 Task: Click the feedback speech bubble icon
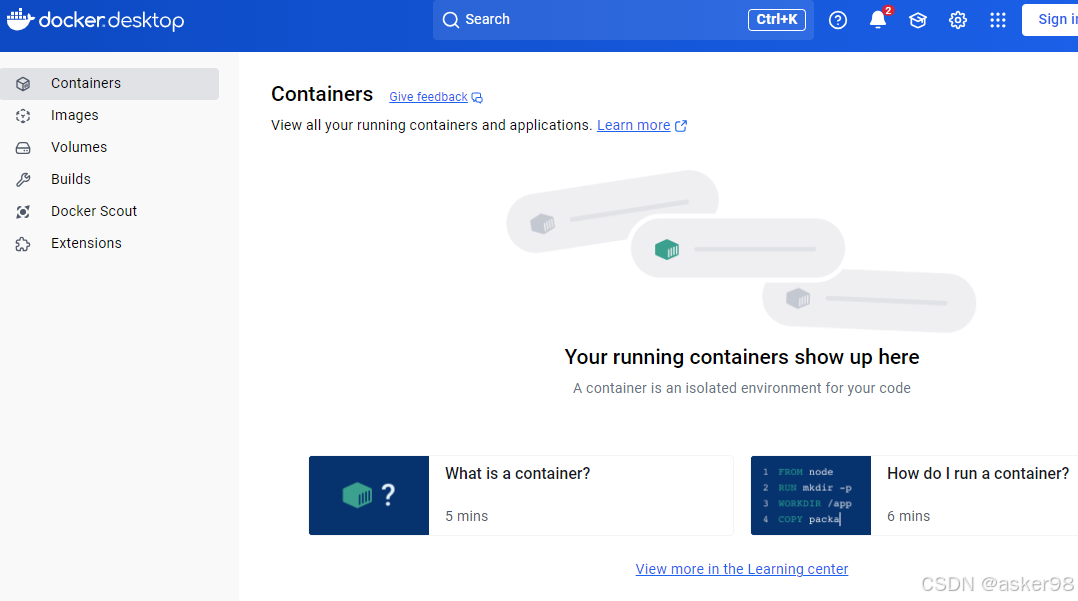tap(477, 98)
